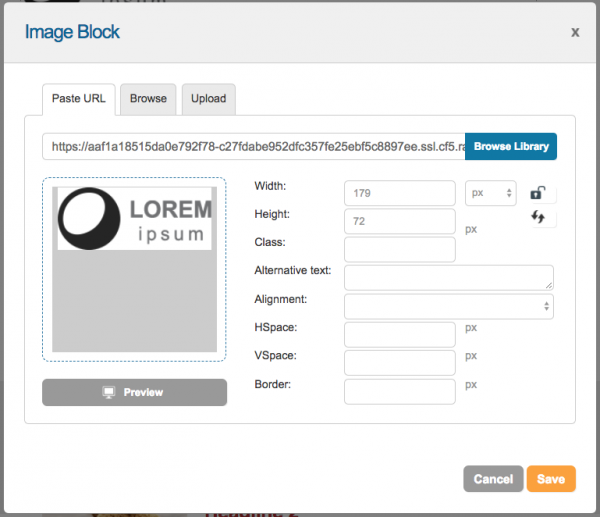Image resolution: width=600 pixels, height=517 pixels.
Task: Click the image URL input field
Action: [254, 146]
